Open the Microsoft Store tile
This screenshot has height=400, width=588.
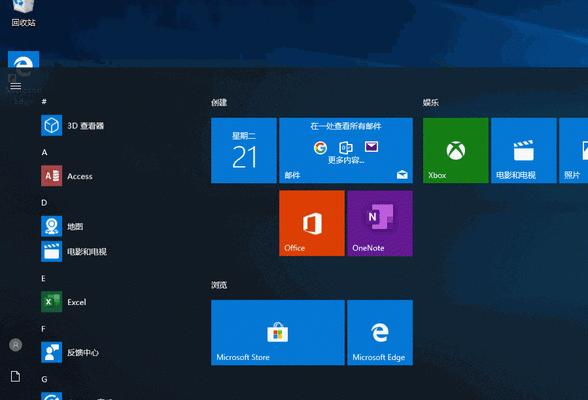pos(278,333)
